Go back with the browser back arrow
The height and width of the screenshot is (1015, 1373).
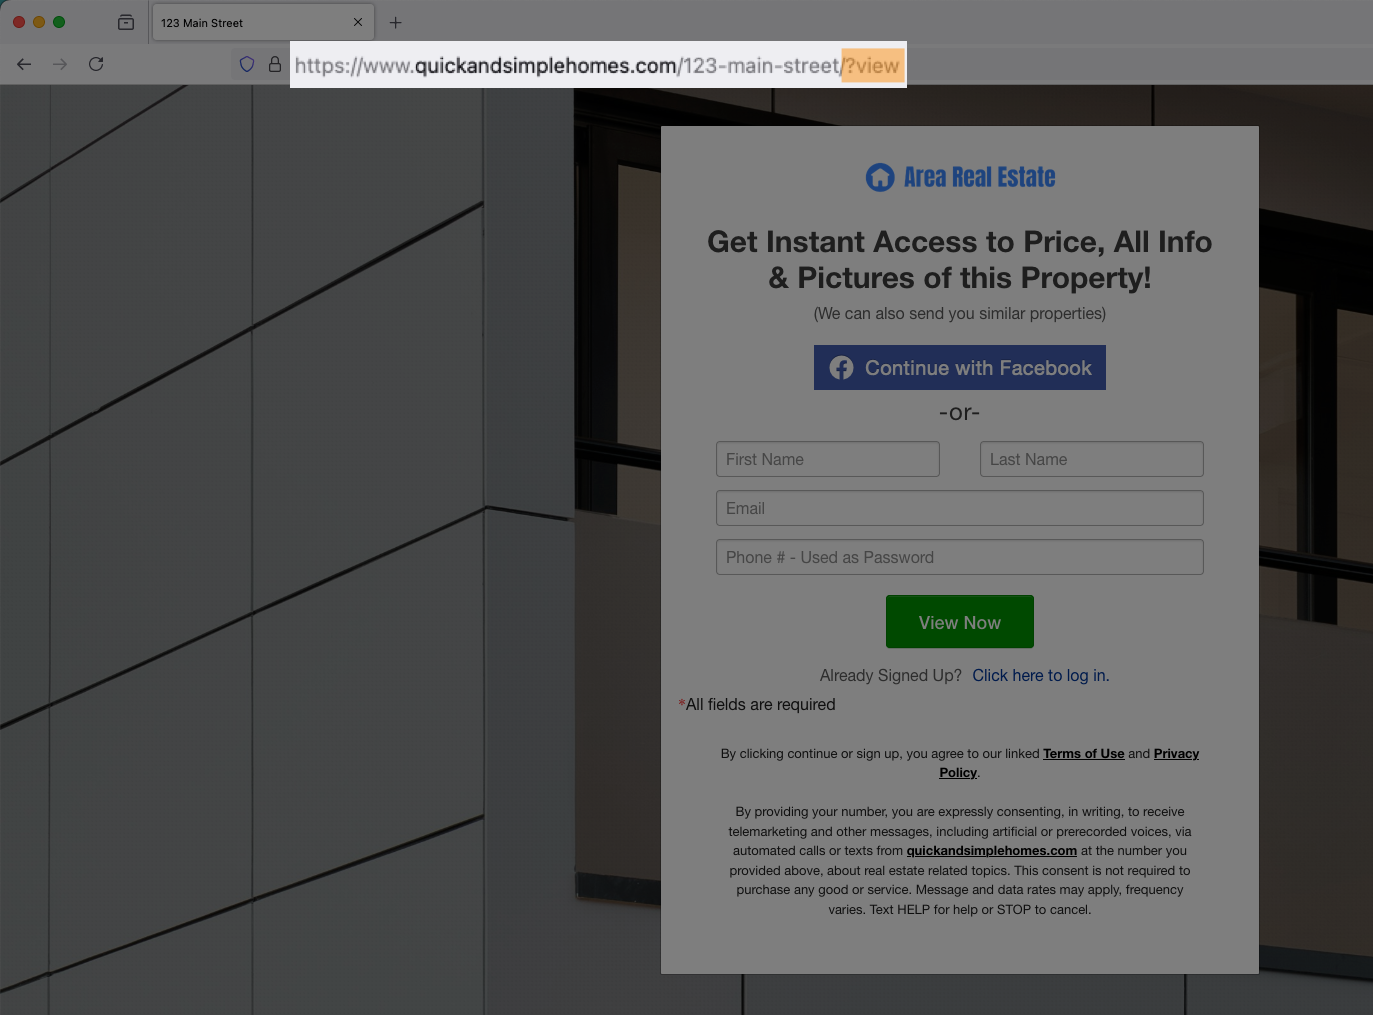pyautogui.click(x=24, y=64)
